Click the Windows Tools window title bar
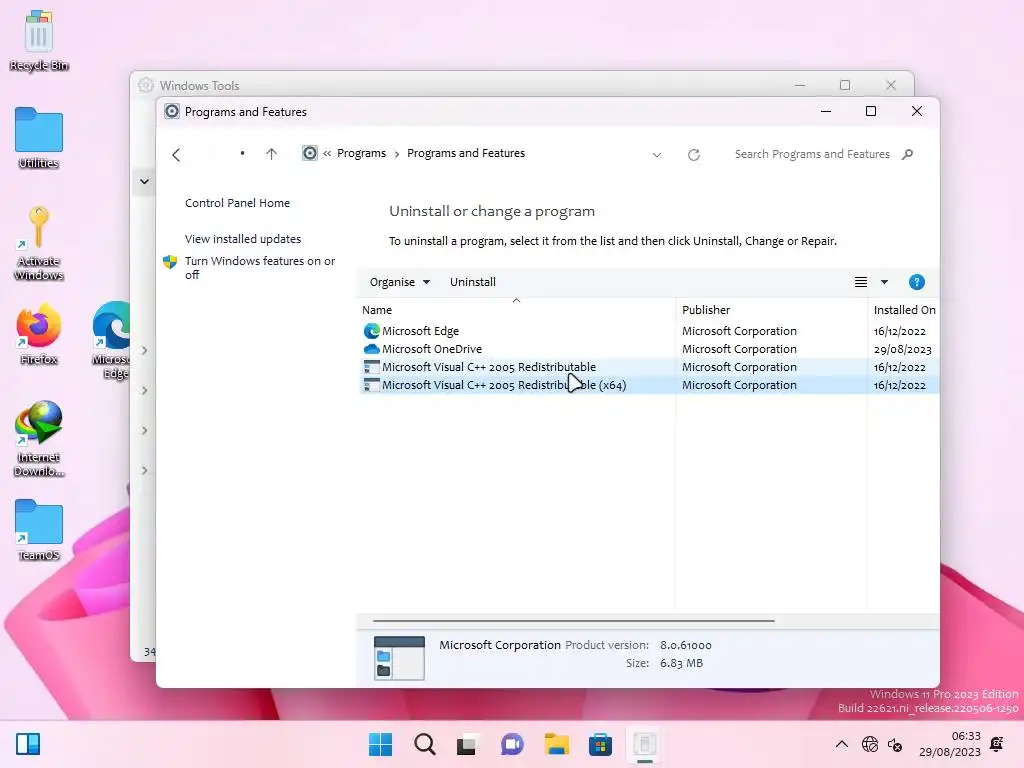 click(457, 86)
